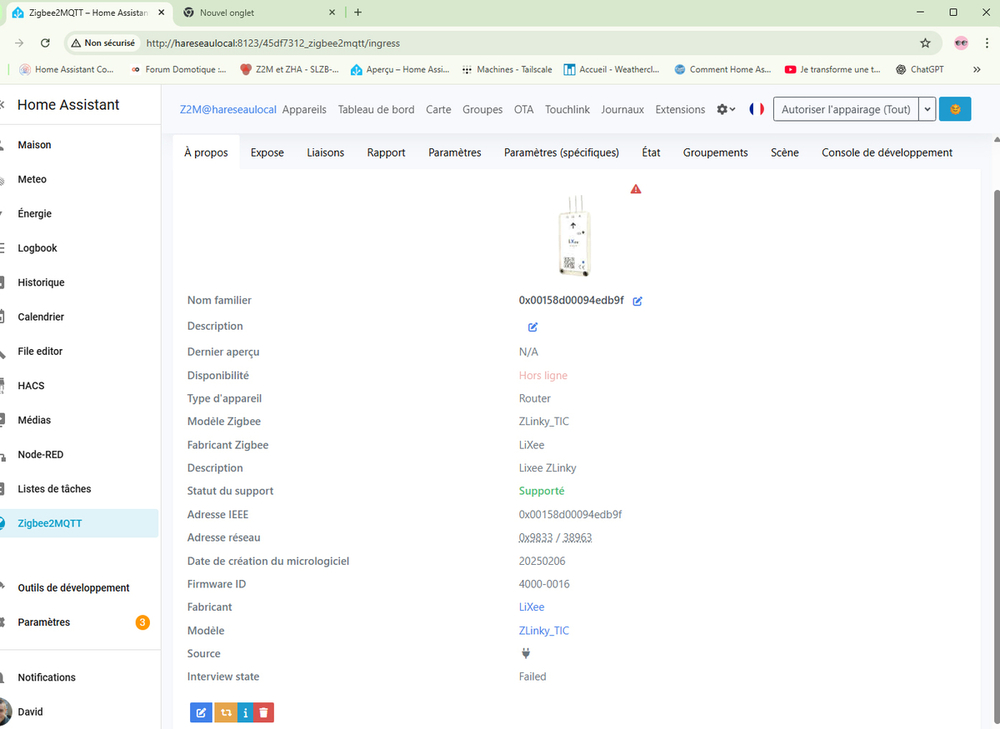This screenshot has height=729, width=1000.
Task: Edit the device description pencil icon
Action: click(533, 327)
